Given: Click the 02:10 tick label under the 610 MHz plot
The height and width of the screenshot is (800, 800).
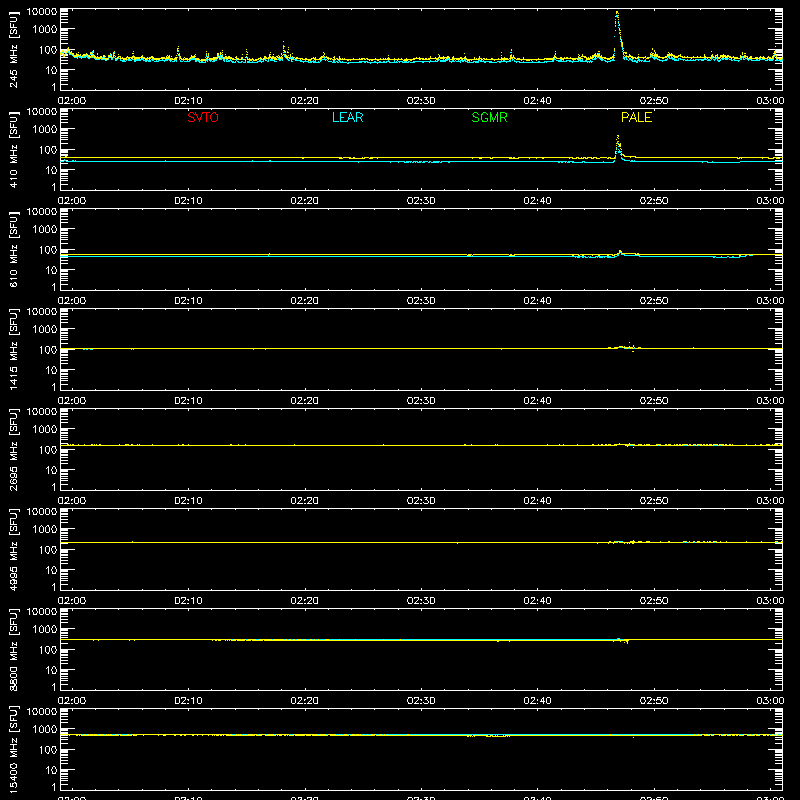Looking at the screenshot, I should tap(188, 301).
